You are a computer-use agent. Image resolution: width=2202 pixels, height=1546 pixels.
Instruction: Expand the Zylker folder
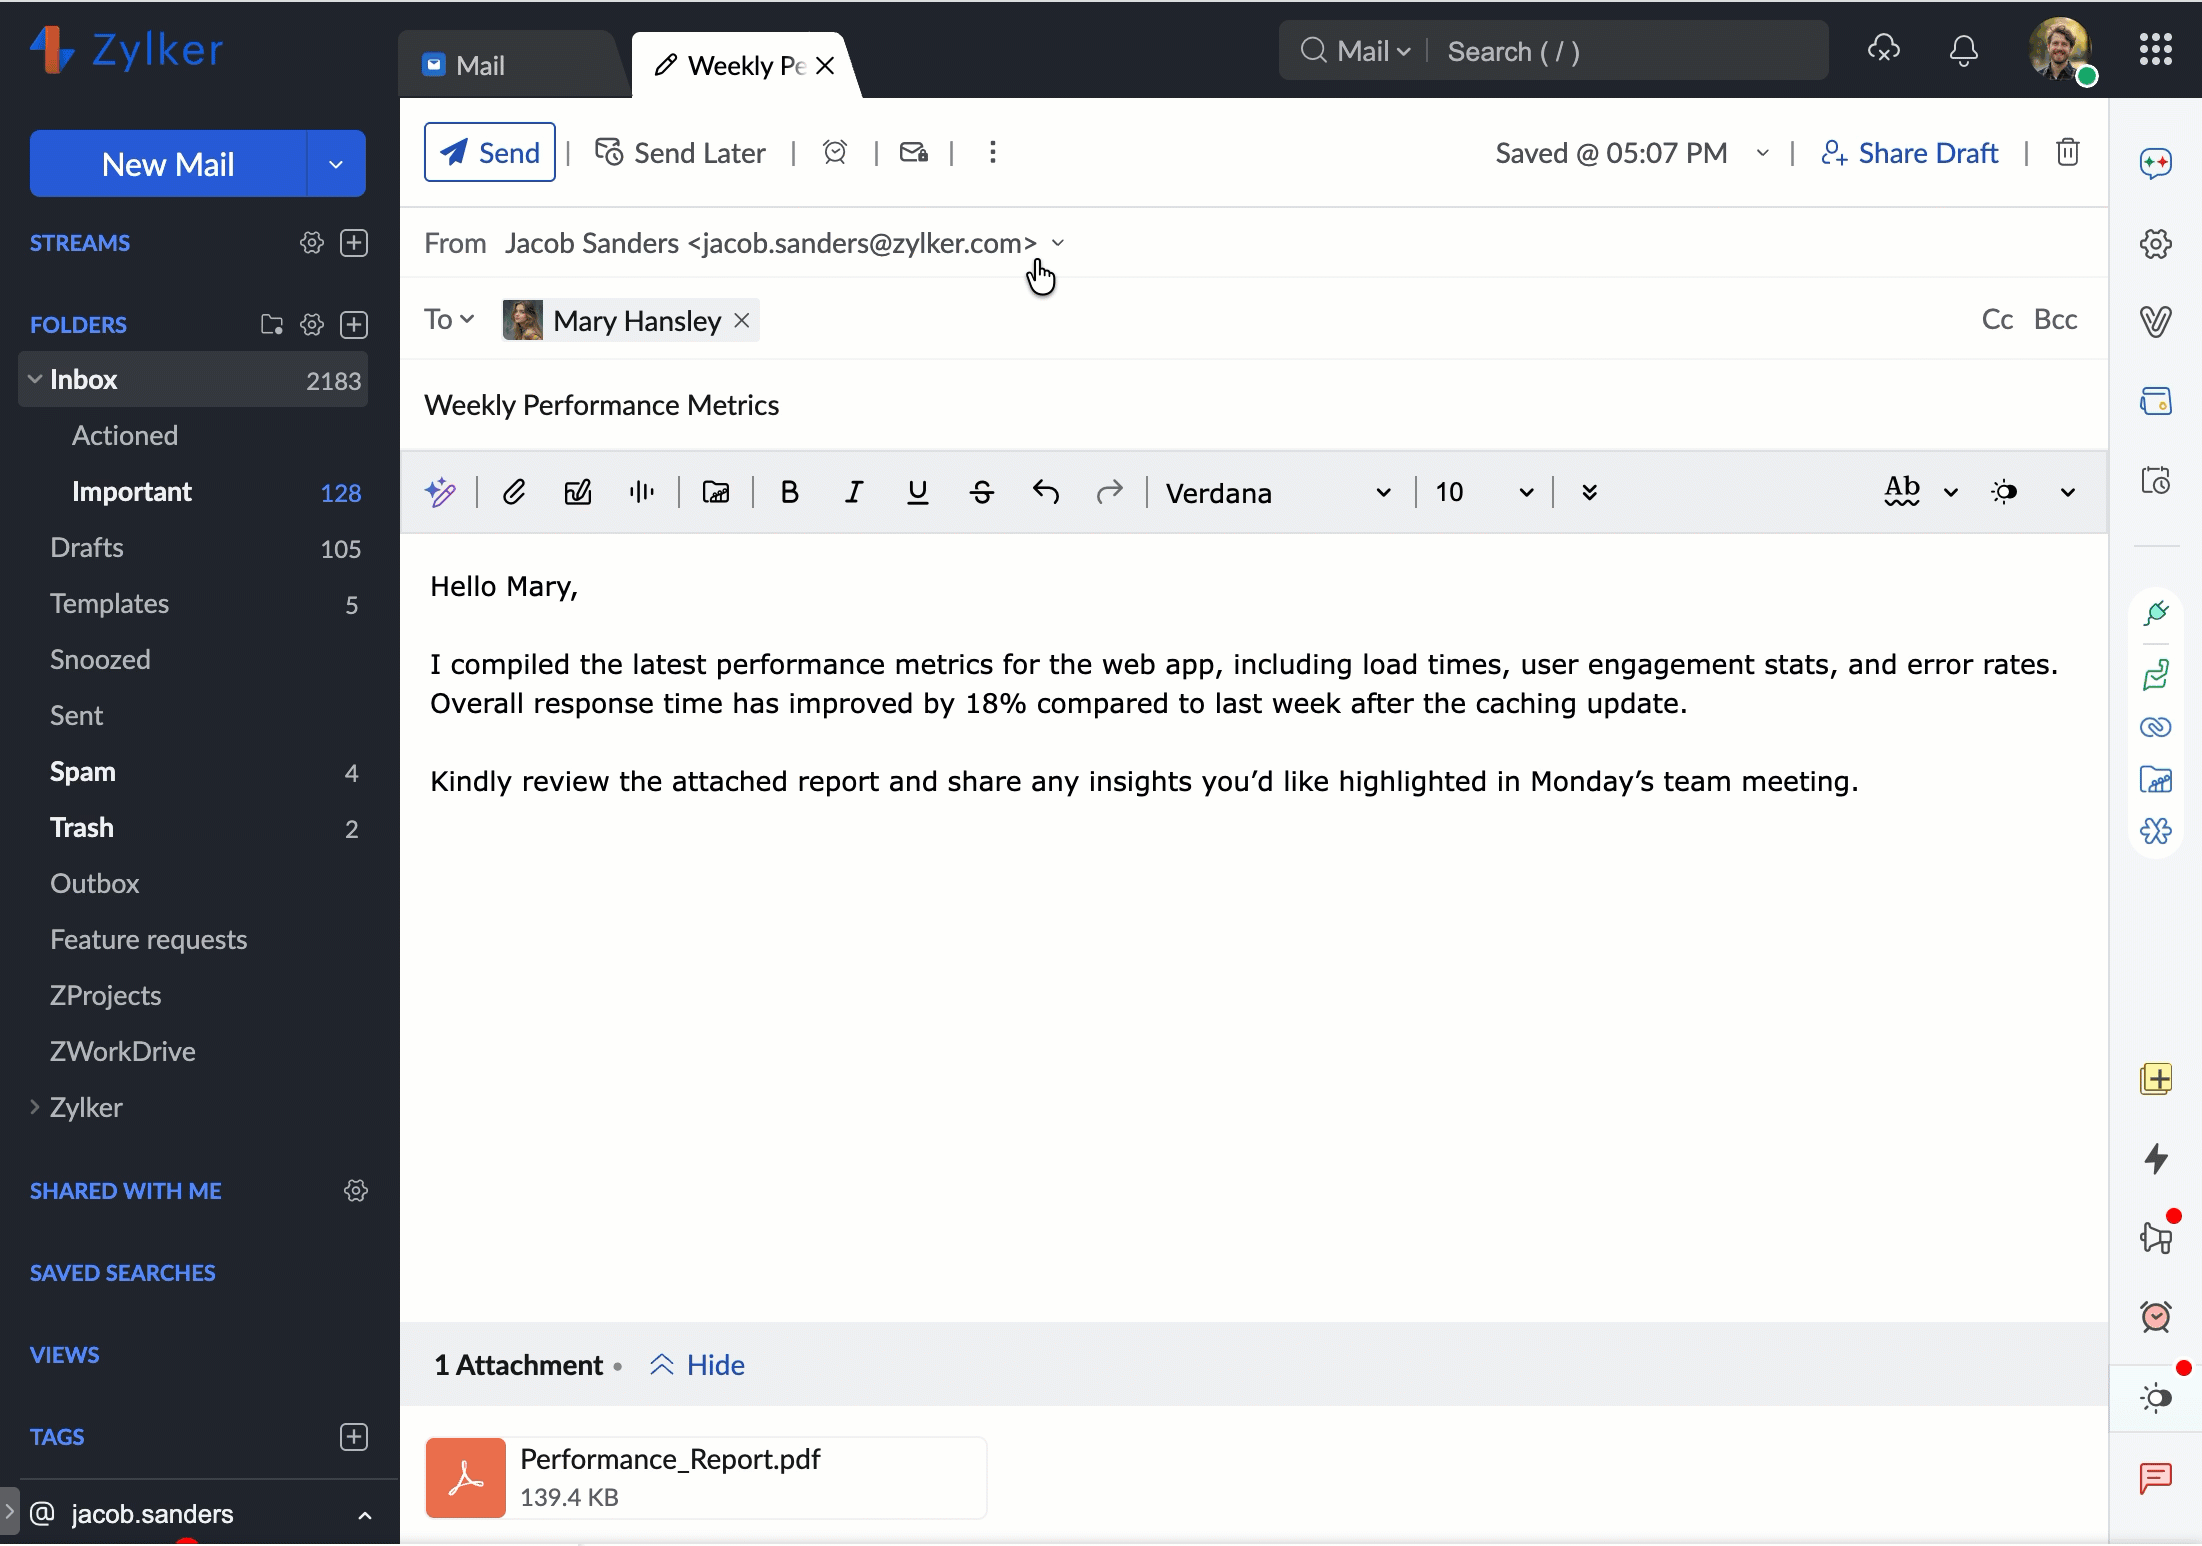coord(35,1107)
